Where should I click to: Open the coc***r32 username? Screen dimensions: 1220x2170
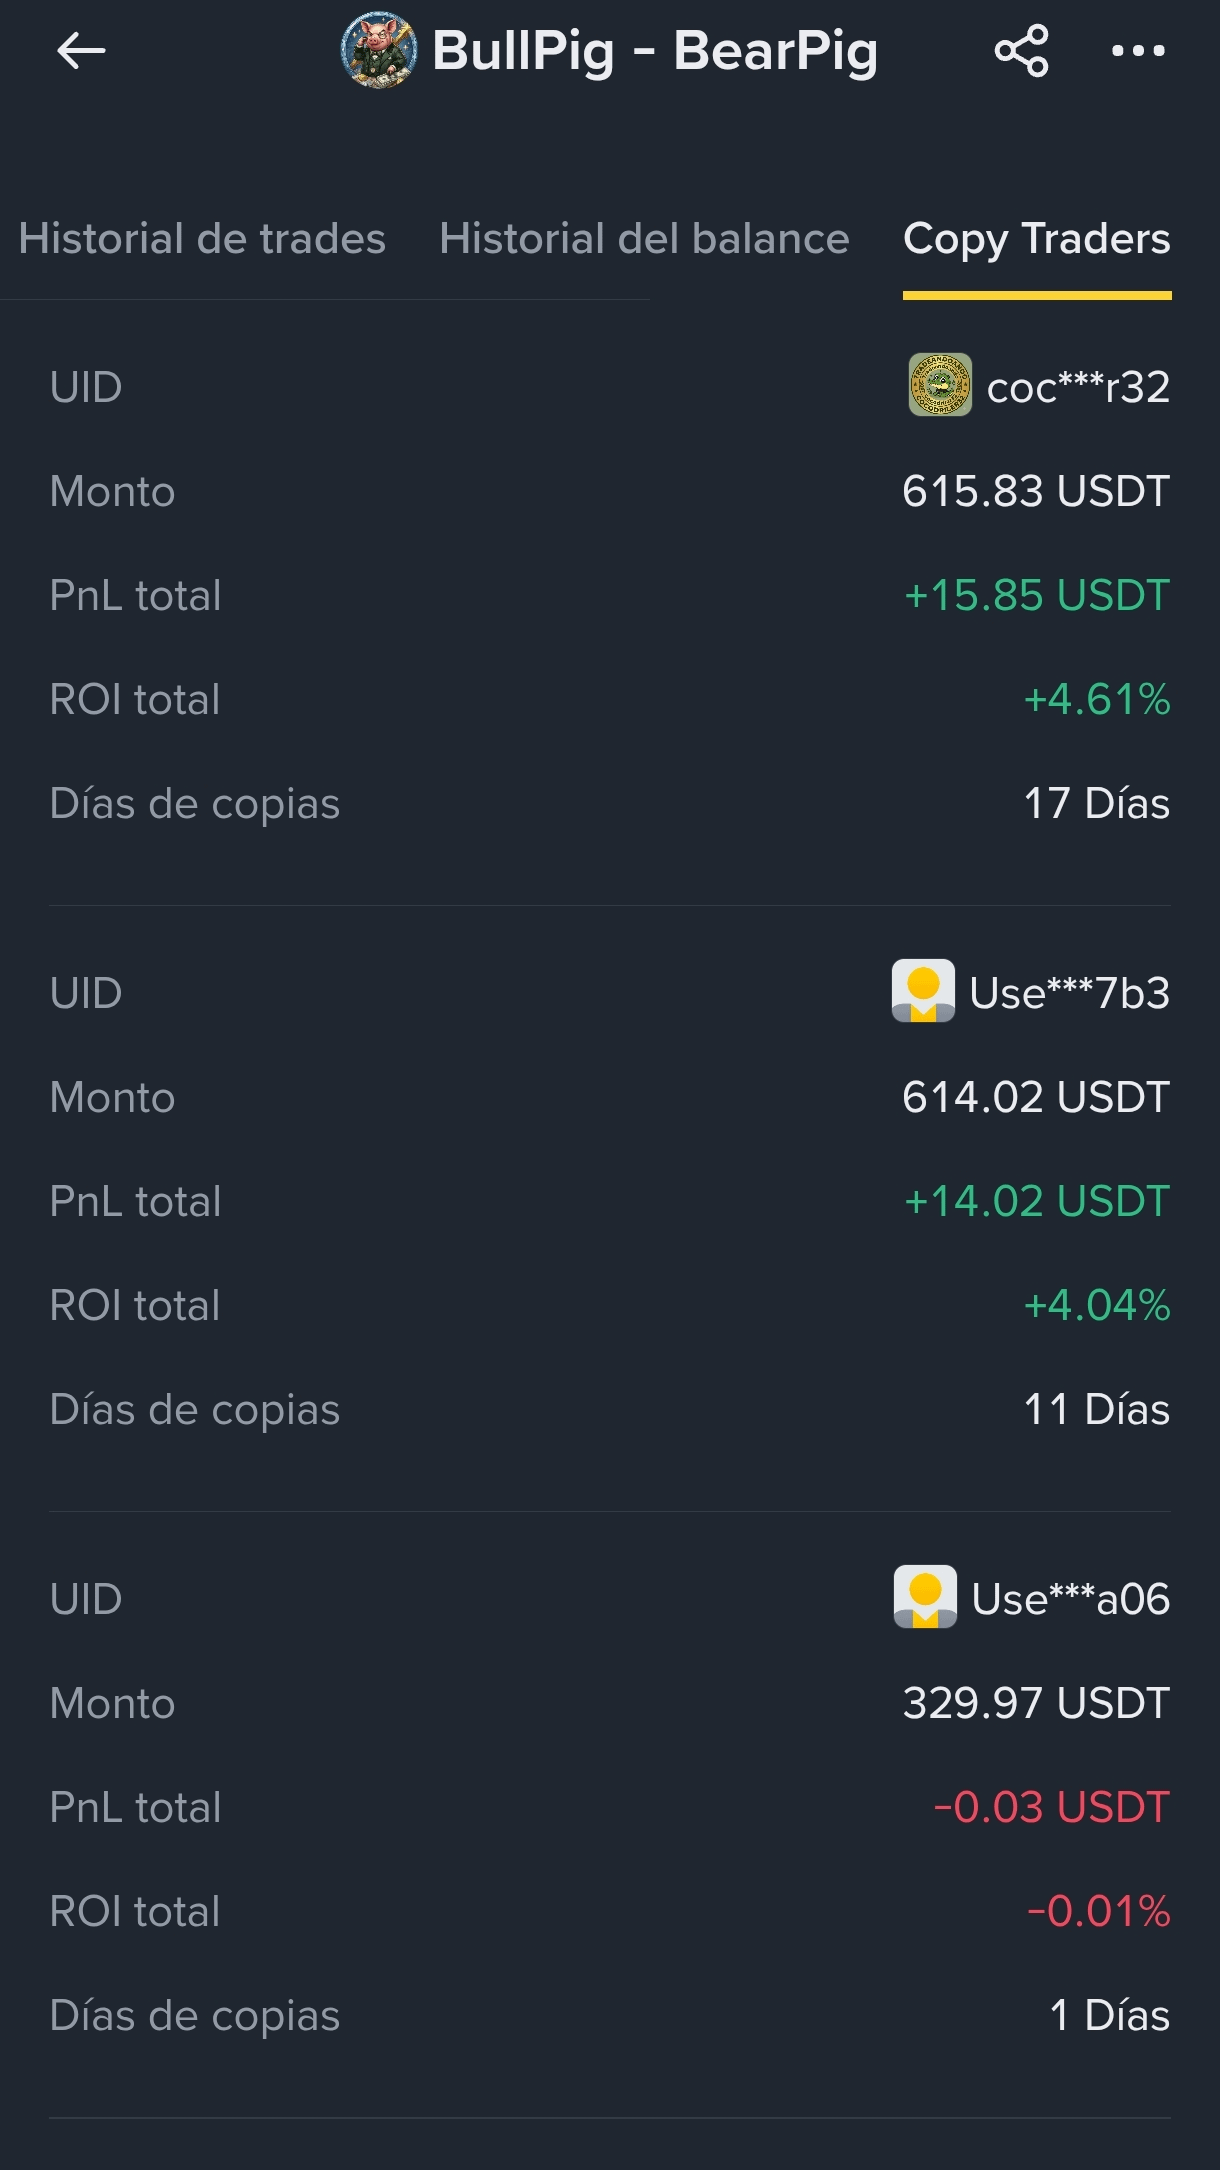click(x=1078, y=387)
